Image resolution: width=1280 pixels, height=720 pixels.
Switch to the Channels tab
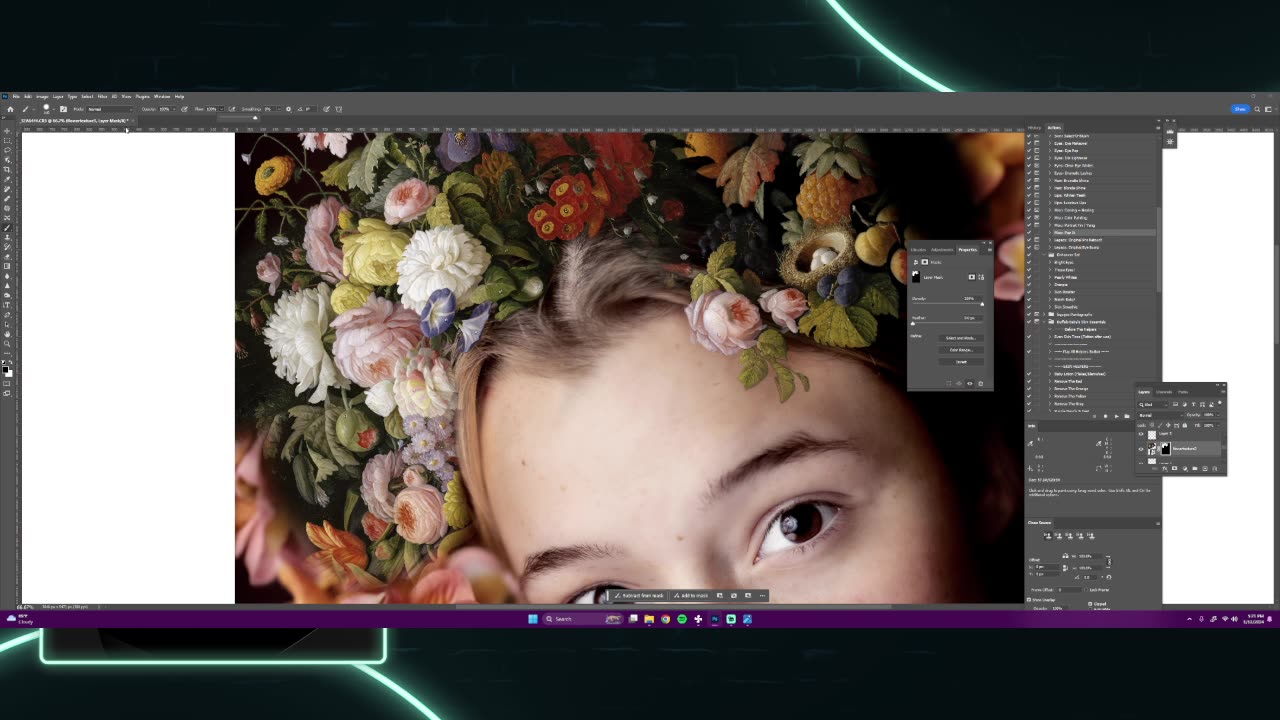tap(1164, 392)
